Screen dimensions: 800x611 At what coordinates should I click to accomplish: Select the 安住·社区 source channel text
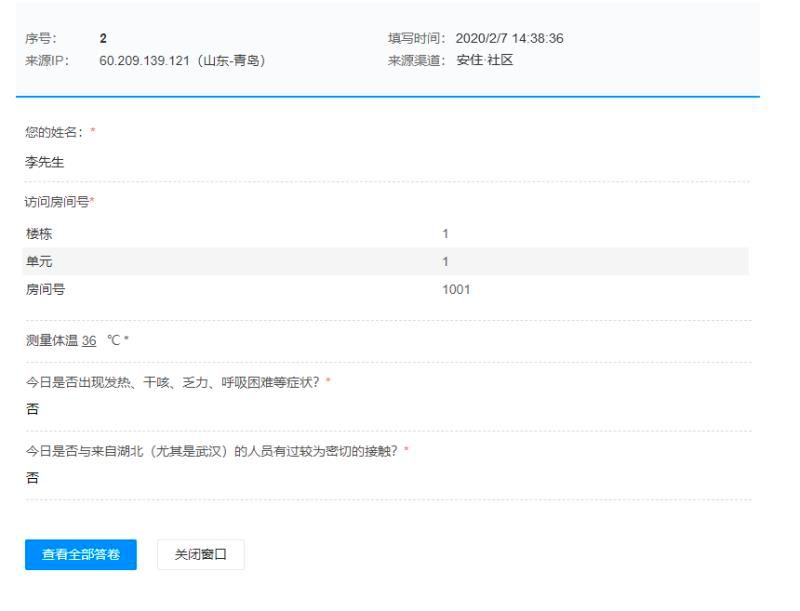[x=485, y=61]
